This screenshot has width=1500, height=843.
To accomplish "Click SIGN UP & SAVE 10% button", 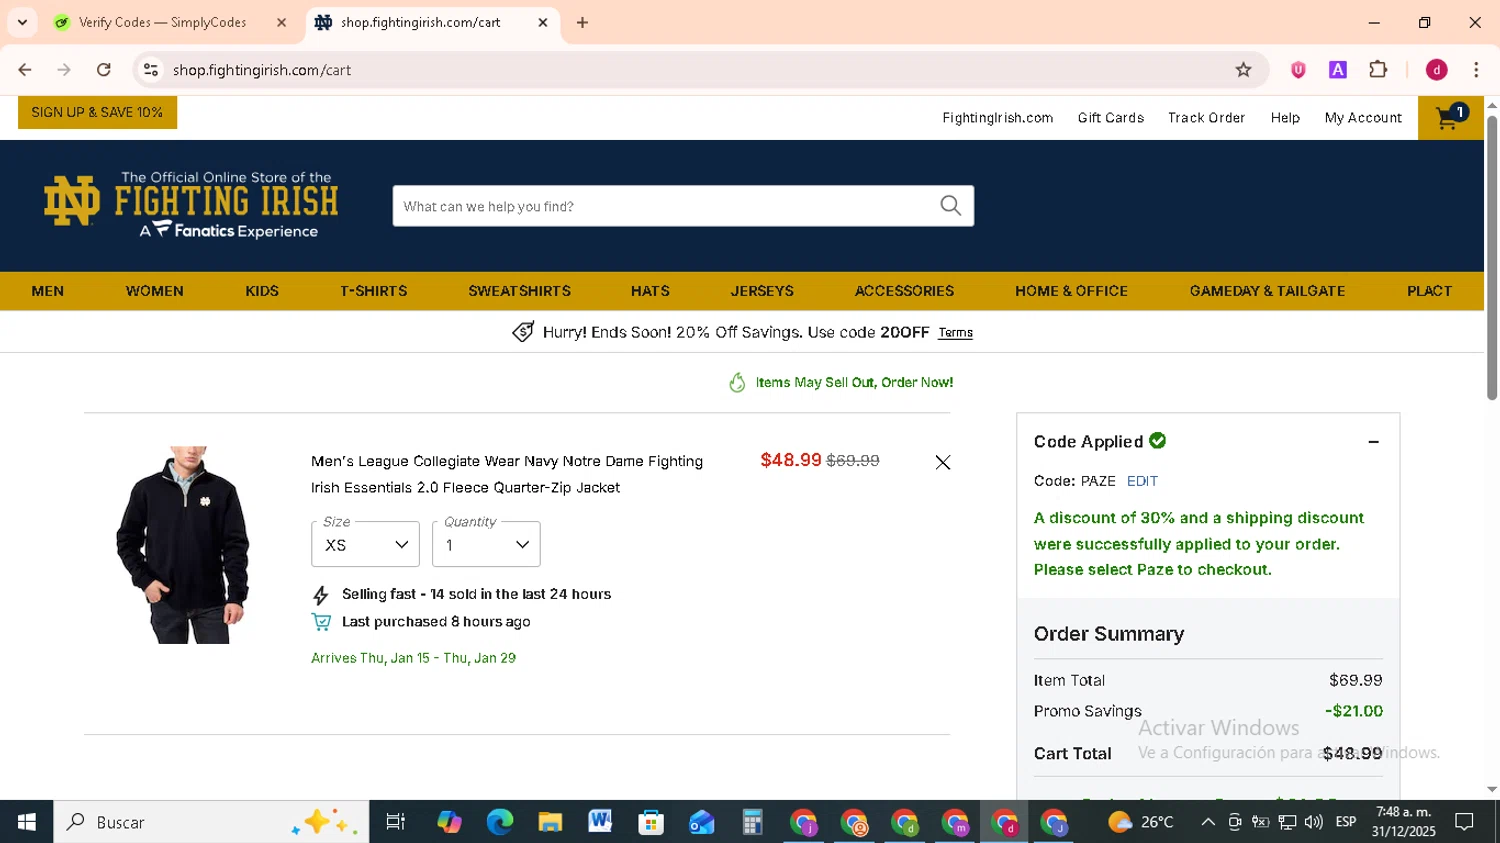I will point(97,112).
